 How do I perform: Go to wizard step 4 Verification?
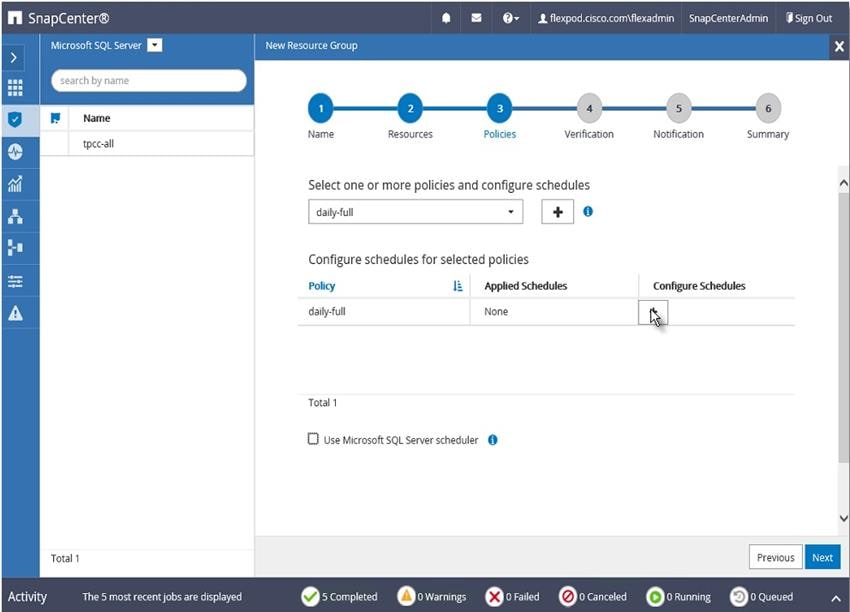pos(589,108)
